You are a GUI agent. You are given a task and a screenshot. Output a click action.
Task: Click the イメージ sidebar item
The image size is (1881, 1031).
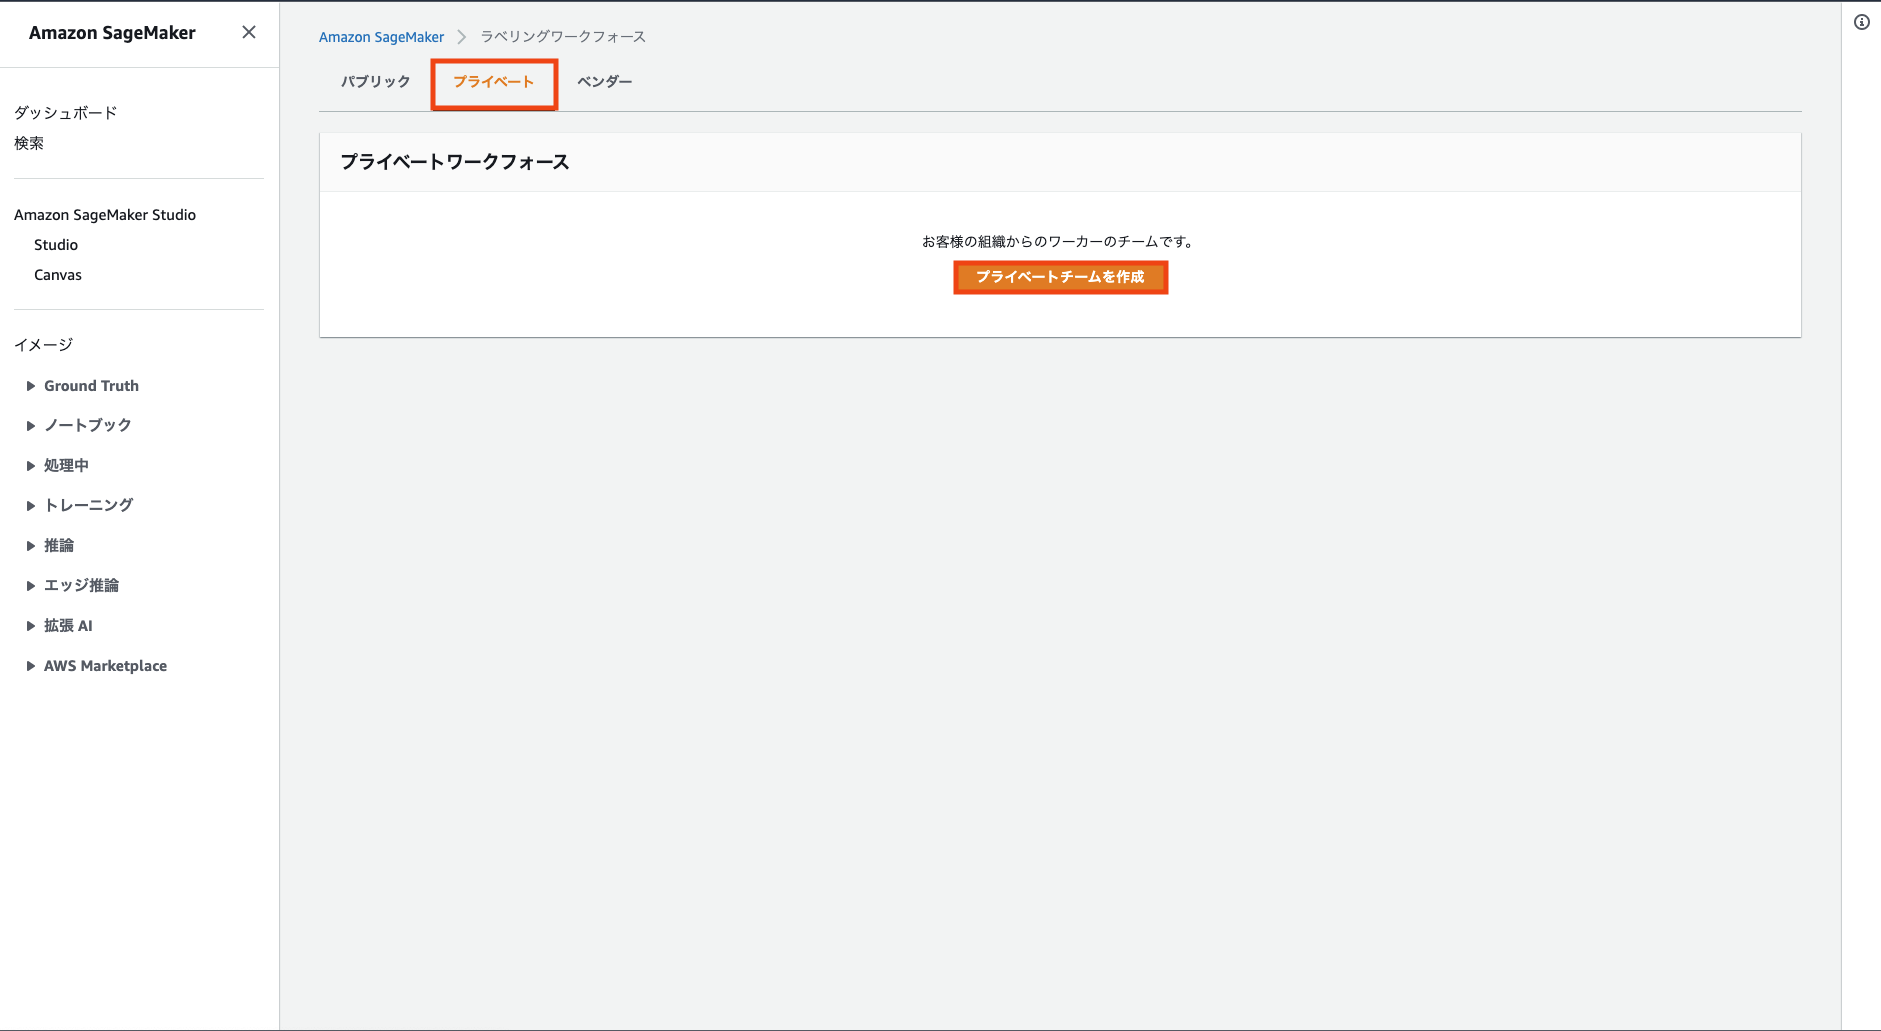click(x=44, y=345)
